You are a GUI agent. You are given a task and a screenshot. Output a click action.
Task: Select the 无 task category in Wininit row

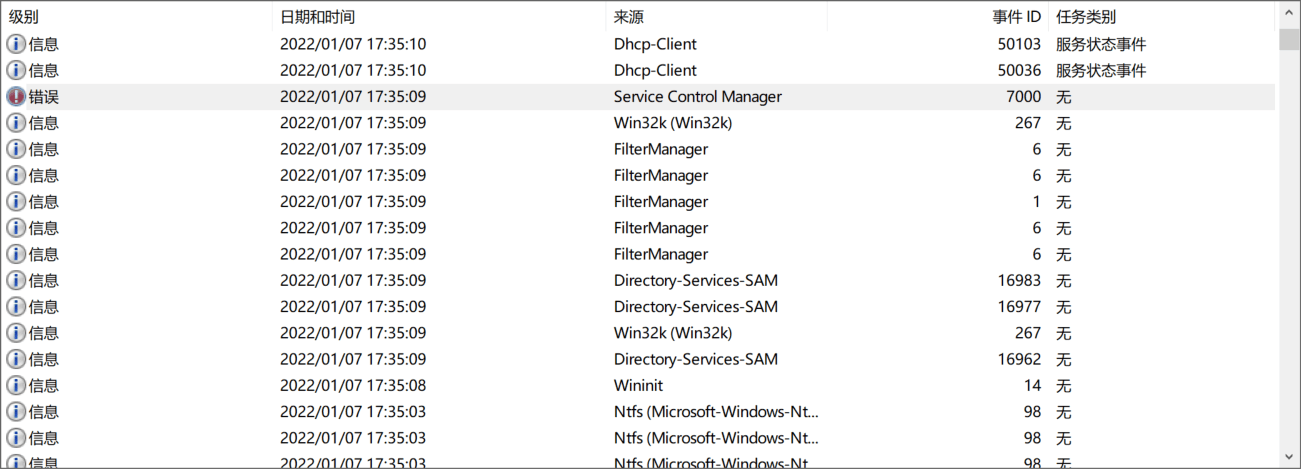coord(1064,385)
